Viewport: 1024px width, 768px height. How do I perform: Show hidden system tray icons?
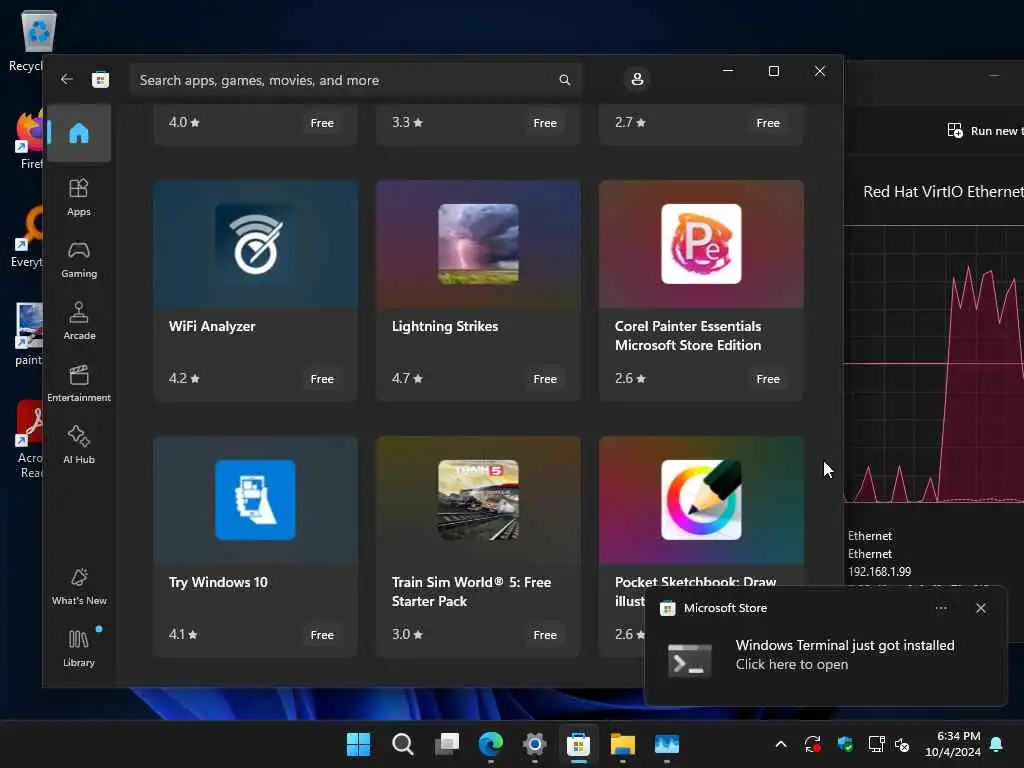(x=780, y=744)
